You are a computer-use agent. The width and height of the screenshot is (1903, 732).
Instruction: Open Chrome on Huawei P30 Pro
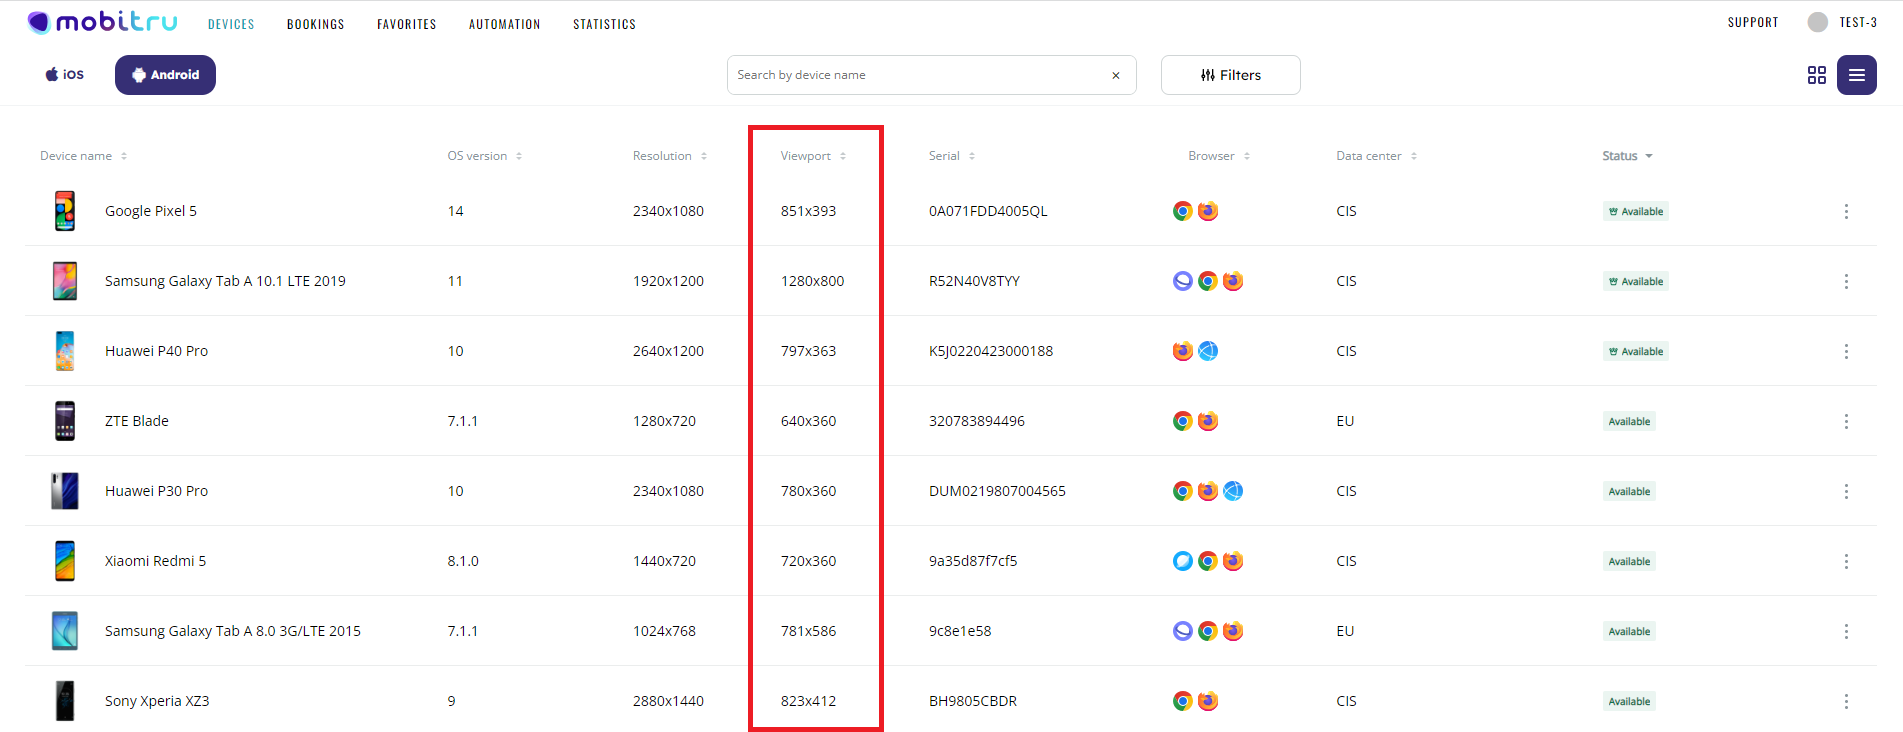tap(1183, 491)
